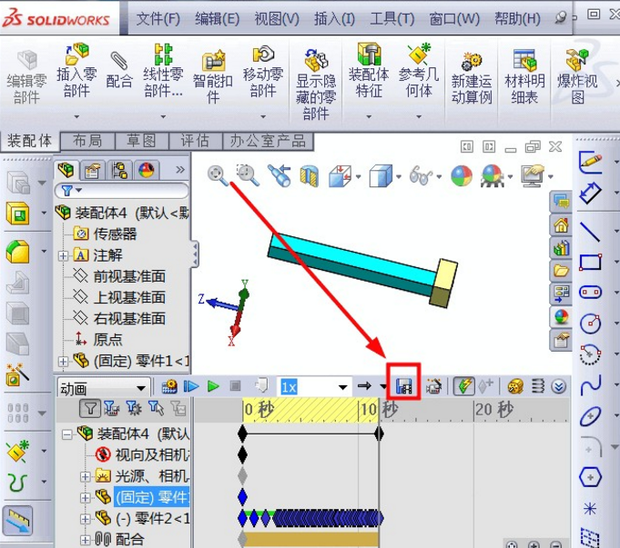
Task: Select 前视基准面 in feature tree
Action: pyautogui.click(x=129, y=276)
